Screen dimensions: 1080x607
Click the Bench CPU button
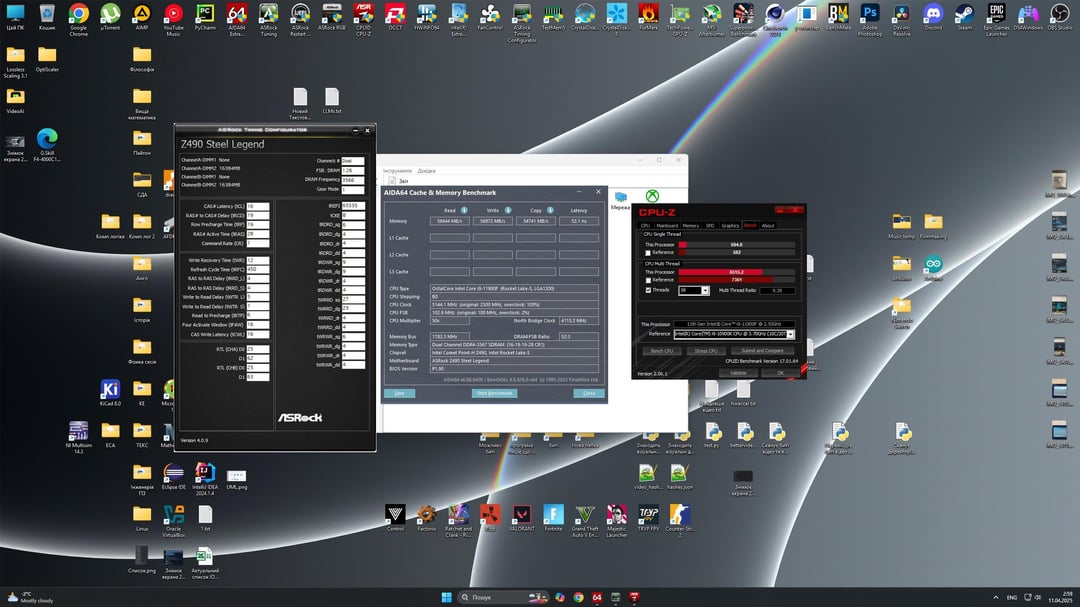coord(662,351)
